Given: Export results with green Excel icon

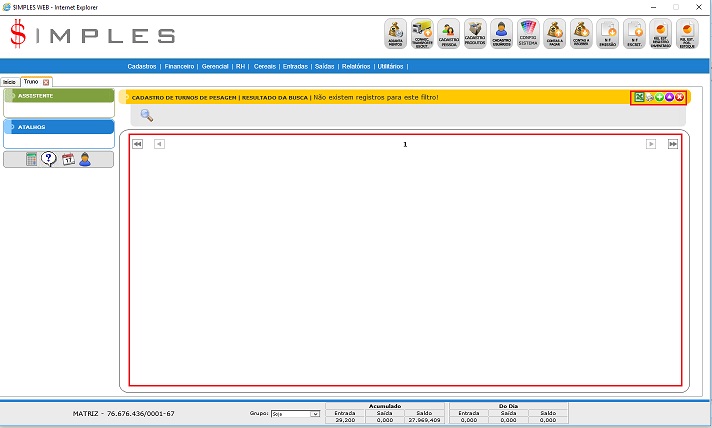Looking at the screenshot, I should (x=639, y=97).
